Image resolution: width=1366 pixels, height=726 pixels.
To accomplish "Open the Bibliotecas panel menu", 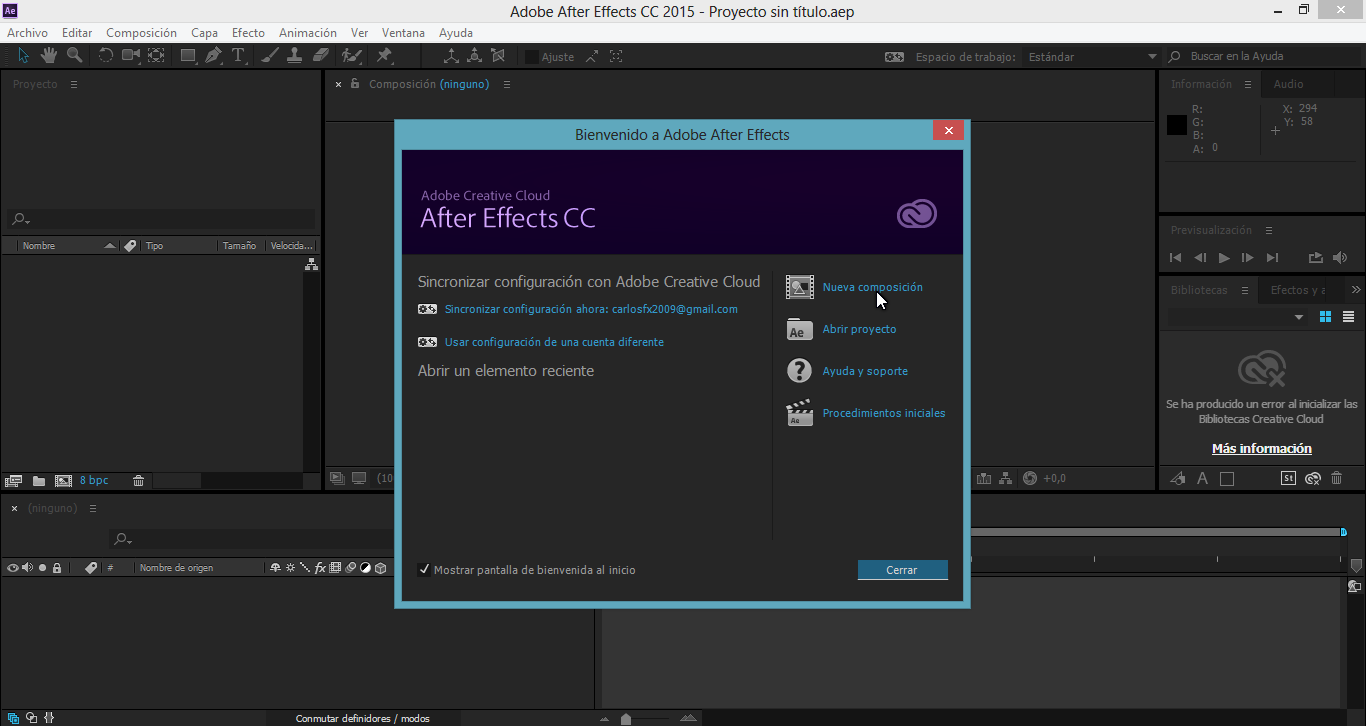I will pos(1245,290).
